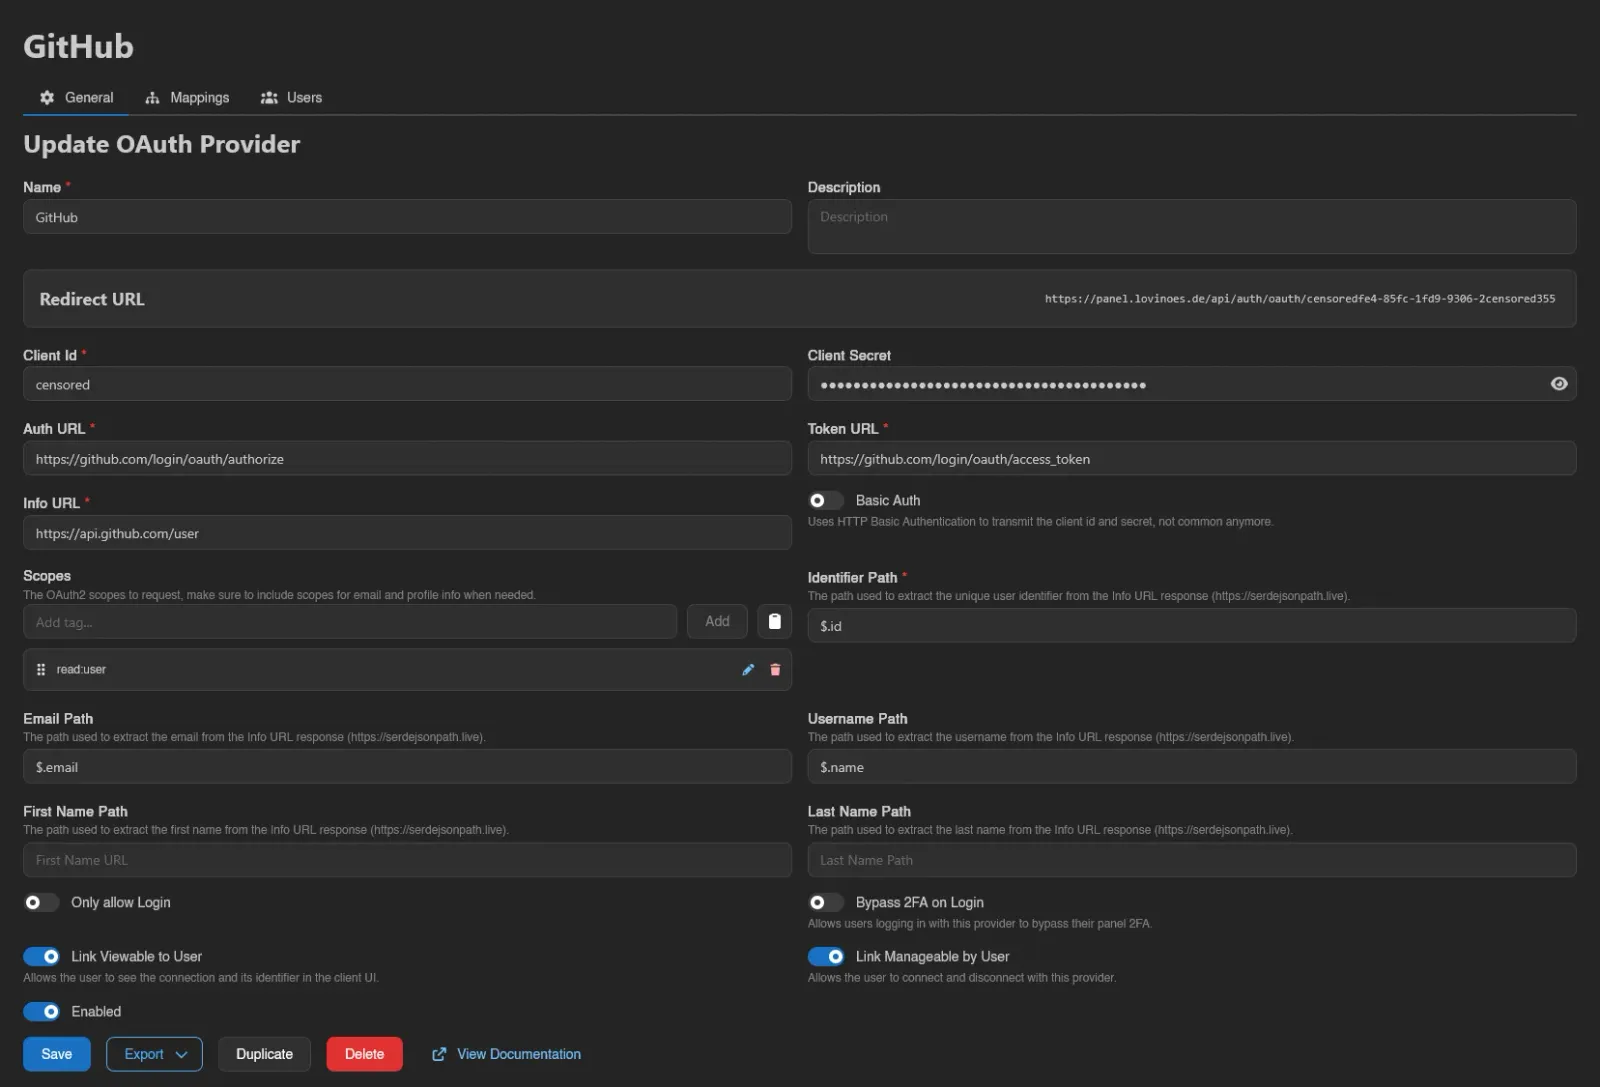Focus the Name input field
1600x1087 pixels.
click(x=407, y=217)
